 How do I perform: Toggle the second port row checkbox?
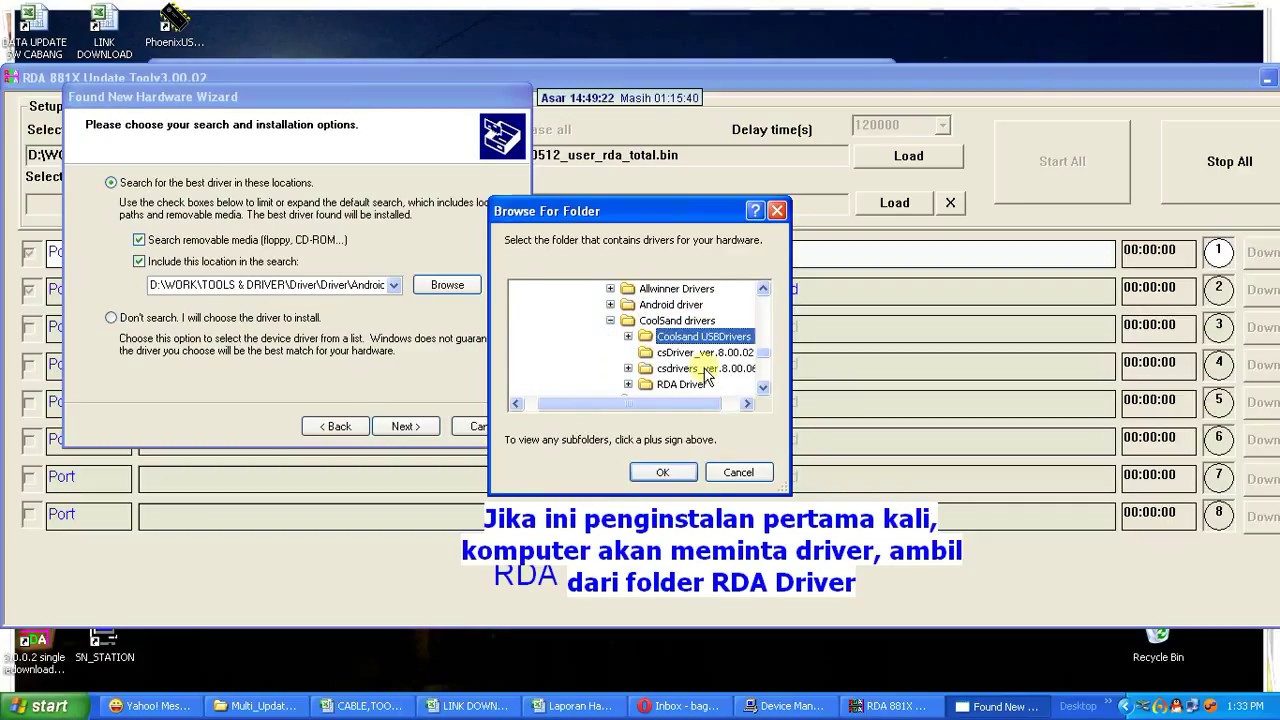pyautogui.click(x=29, y=290)
